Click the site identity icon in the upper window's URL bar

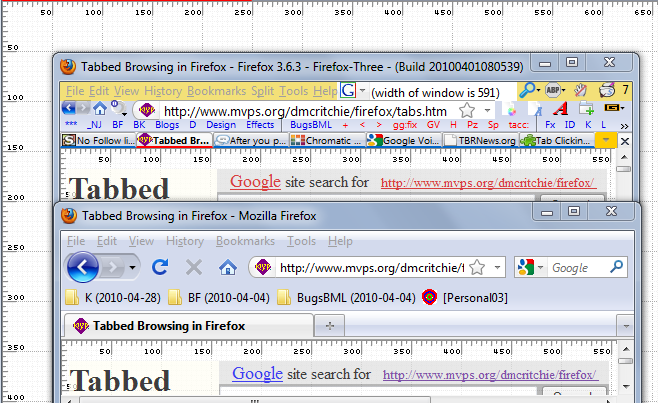click(147, 111)
